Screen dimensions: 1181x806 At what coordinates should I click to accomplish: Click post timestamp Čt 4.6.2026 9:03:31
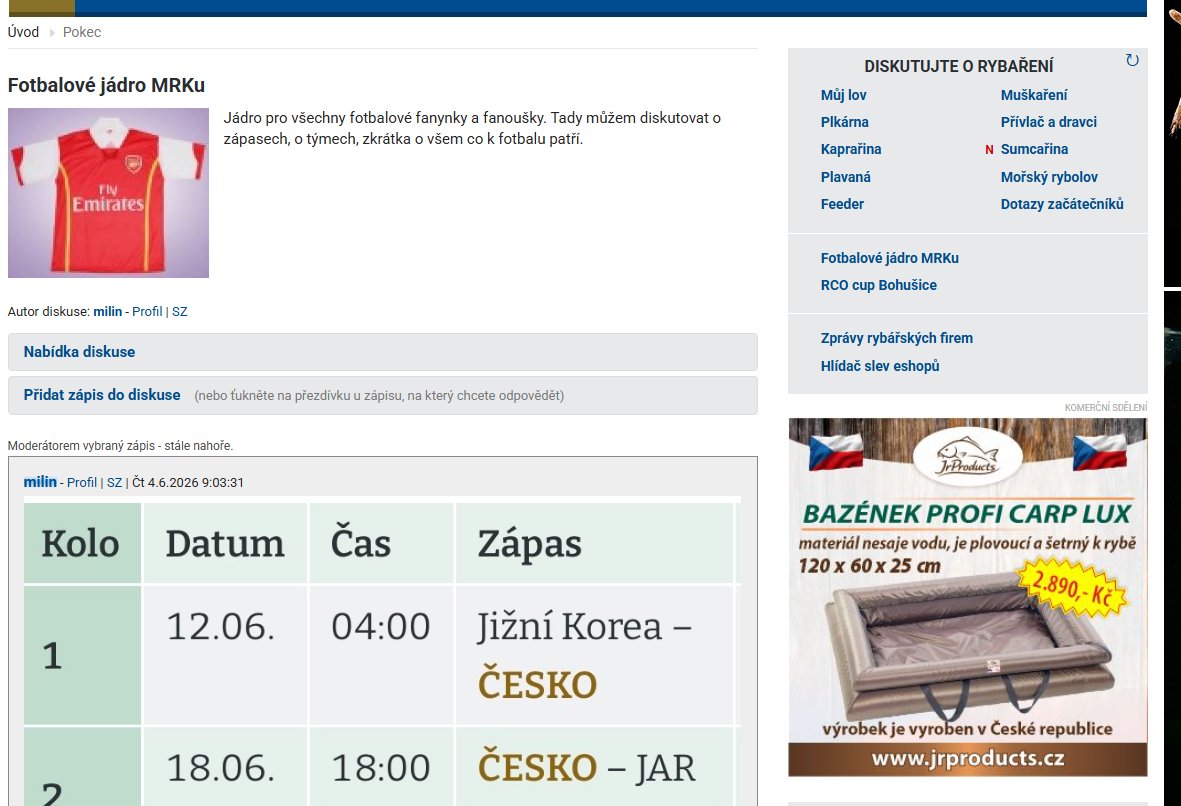coord(188,483)
